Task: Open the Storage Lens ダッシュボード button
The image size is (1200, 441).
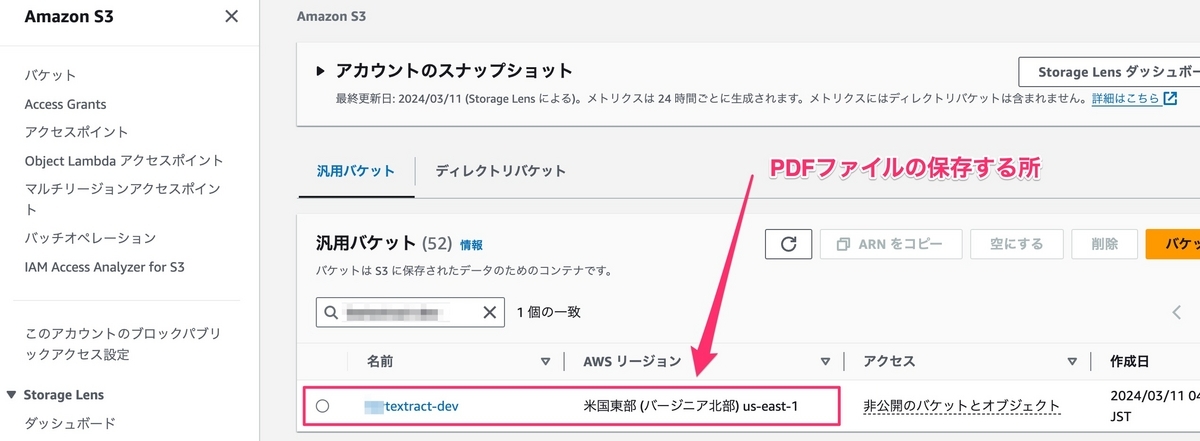Action: [1109, 72]
